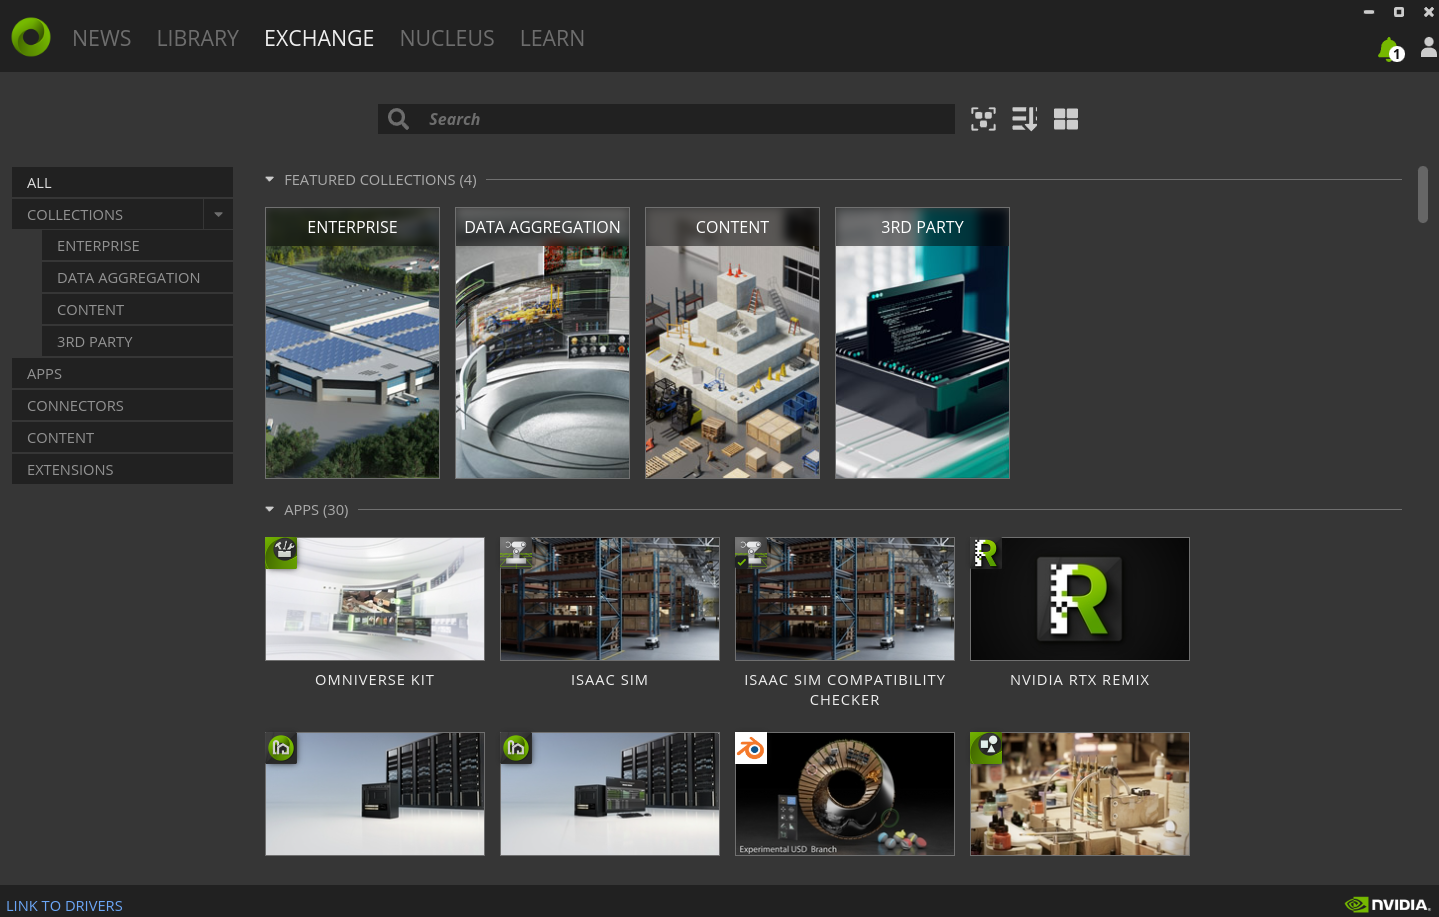Image resolution: width=1439 pixels, height=917 pixels.
Task: Select the EXCHANGE tab
Action: 319,38
